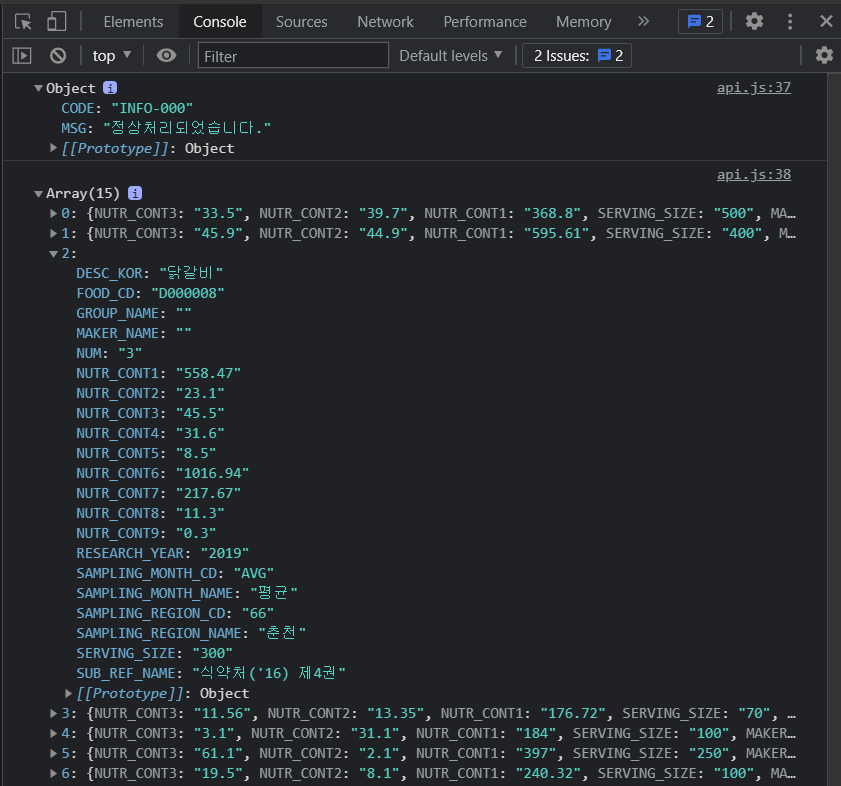Toggle the device toolbar icon
Image resolution: width=841 pixels, height=786 pixels.
[x=57, y=21]
